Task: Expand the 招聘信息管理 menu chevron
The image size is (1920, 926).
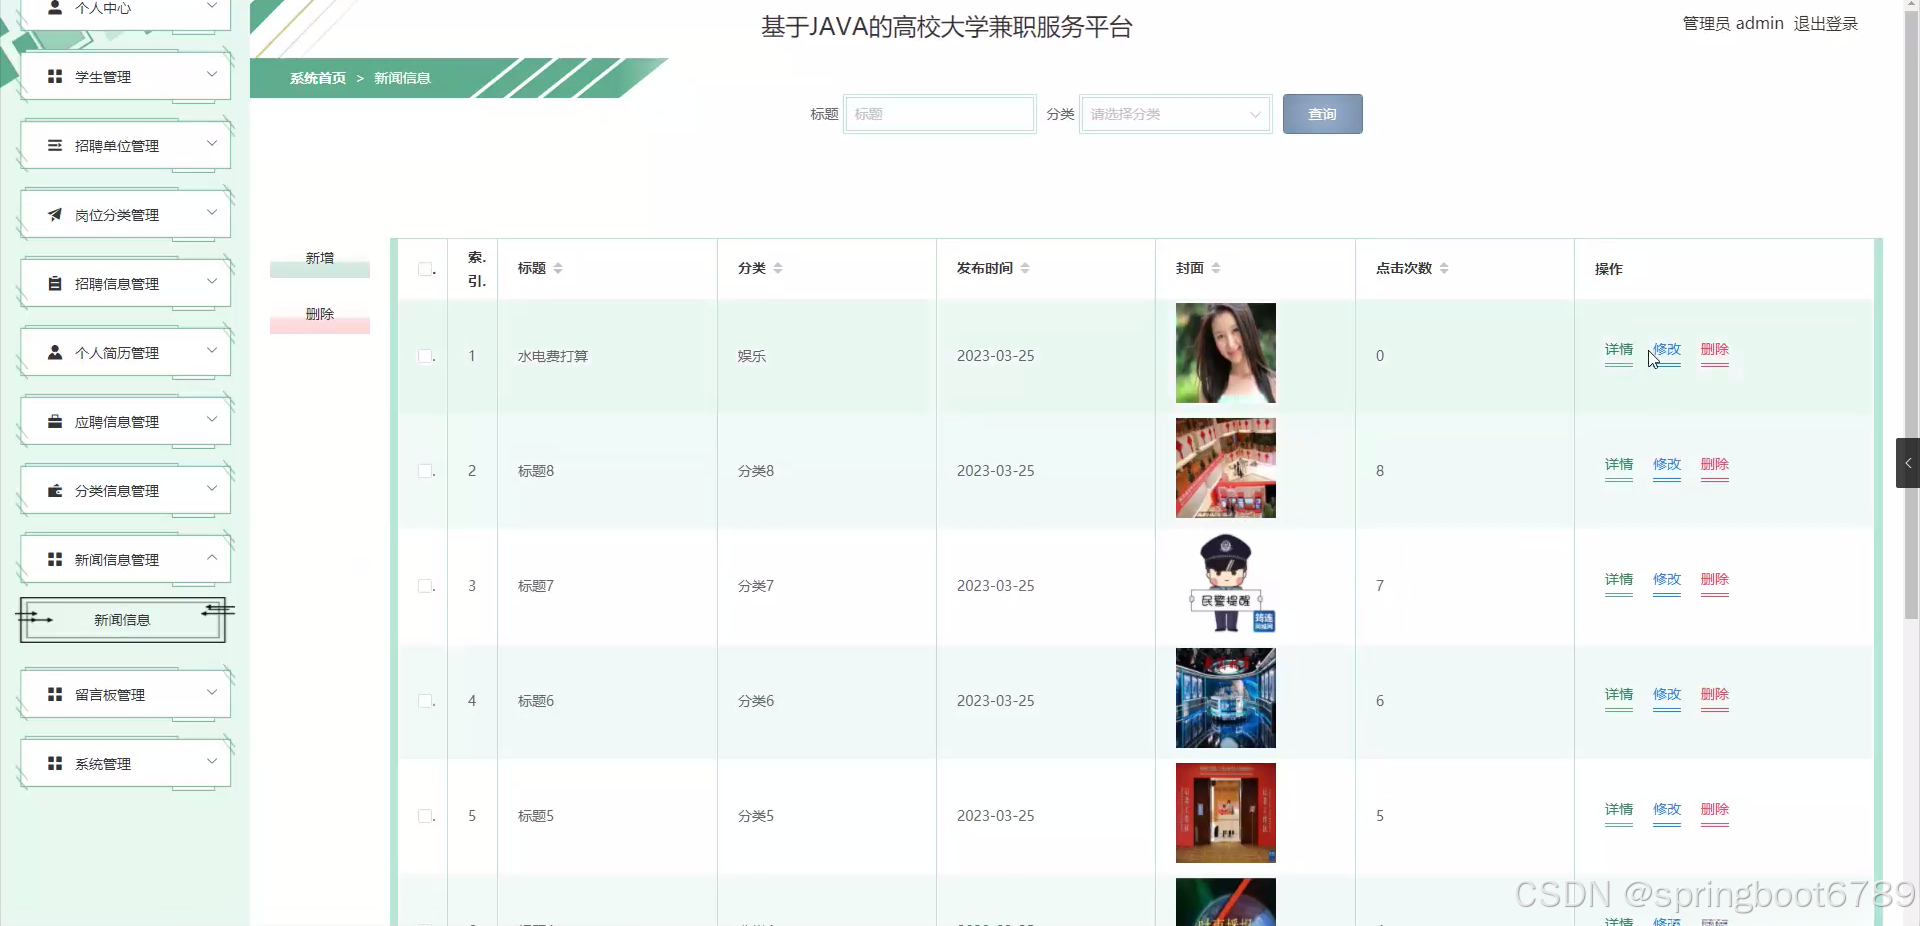Action: 212,282
